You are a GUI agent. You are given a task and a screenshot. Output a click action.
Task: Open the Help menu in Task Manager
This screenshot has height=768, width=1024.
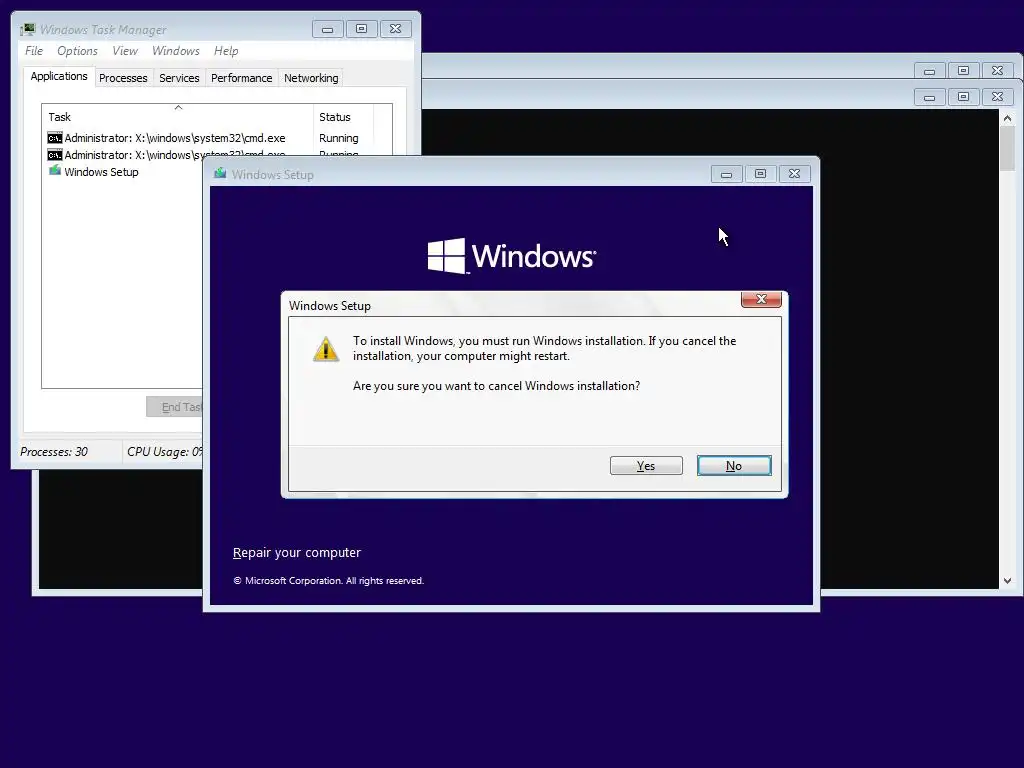pyautogui.click(x=226, y=51)
